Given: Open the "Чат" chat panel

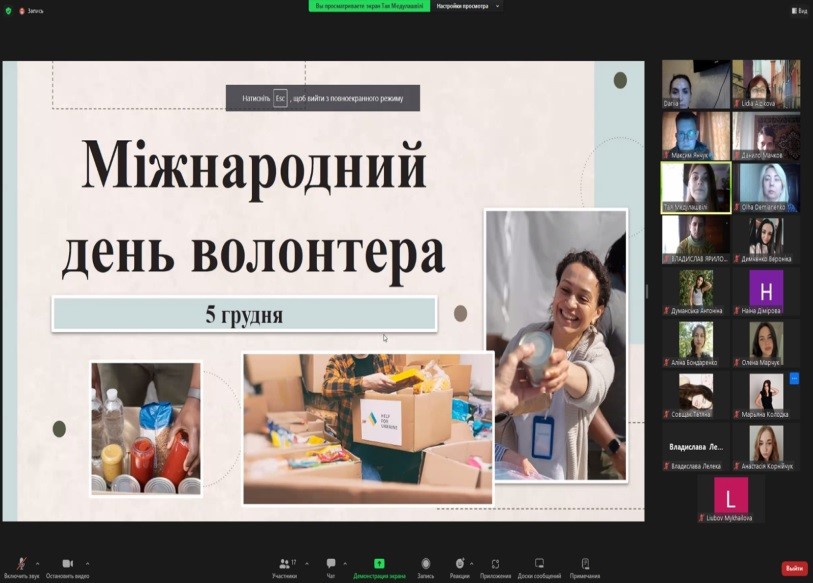Looking at the screenshot, I should click(331, 568).
